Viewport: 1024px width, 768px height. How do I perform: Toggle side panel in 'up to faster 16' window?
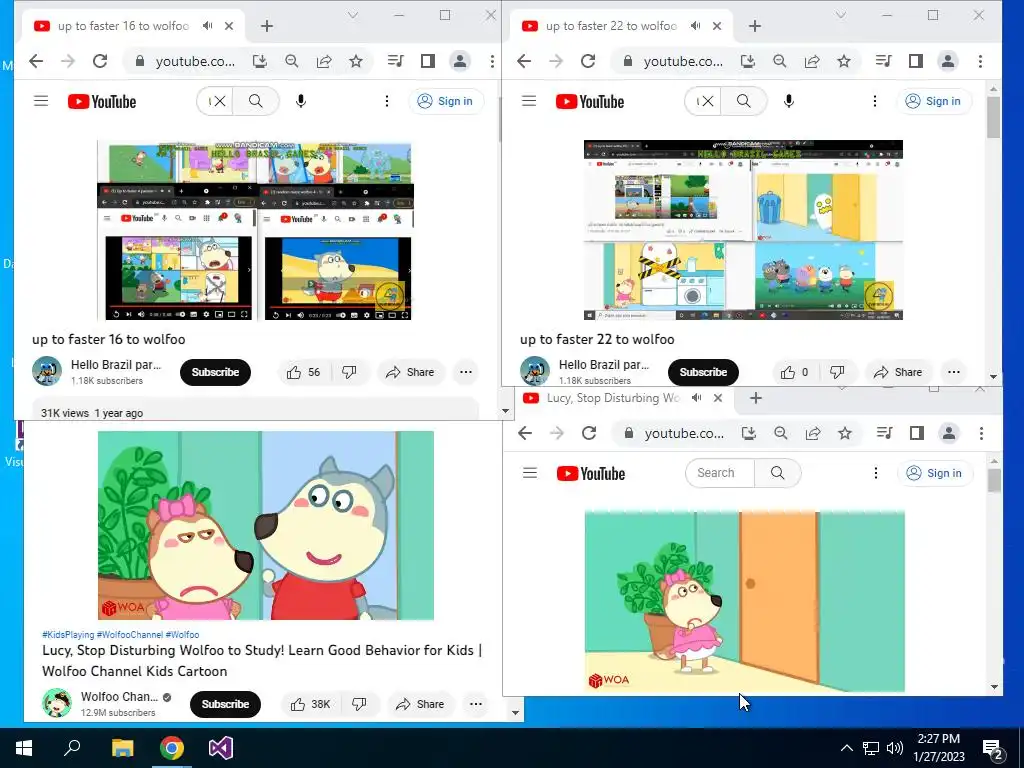(428, 61)
